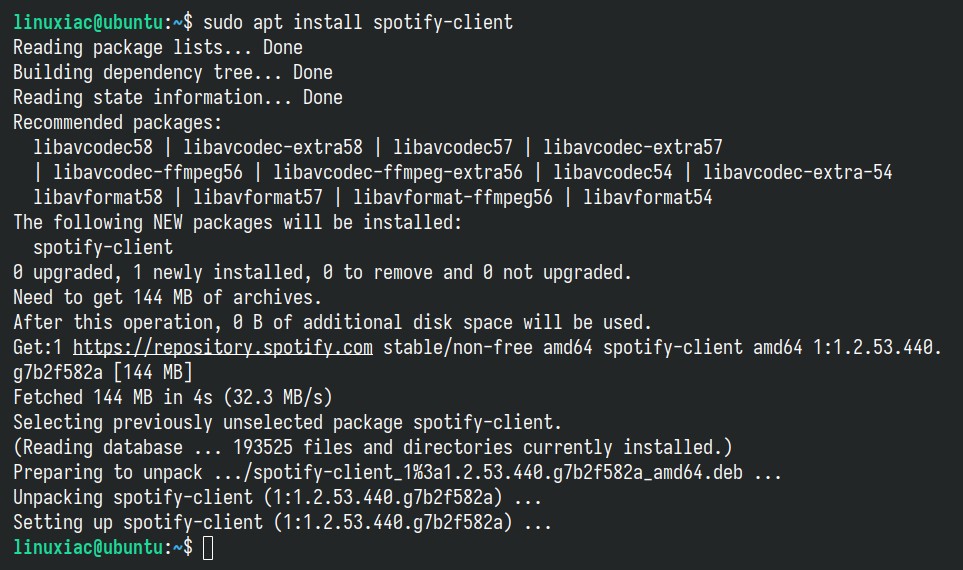Click the 'libavcodec58' package name
The height and width of the screenshot is (570, 963).
[x=93, y=147]
